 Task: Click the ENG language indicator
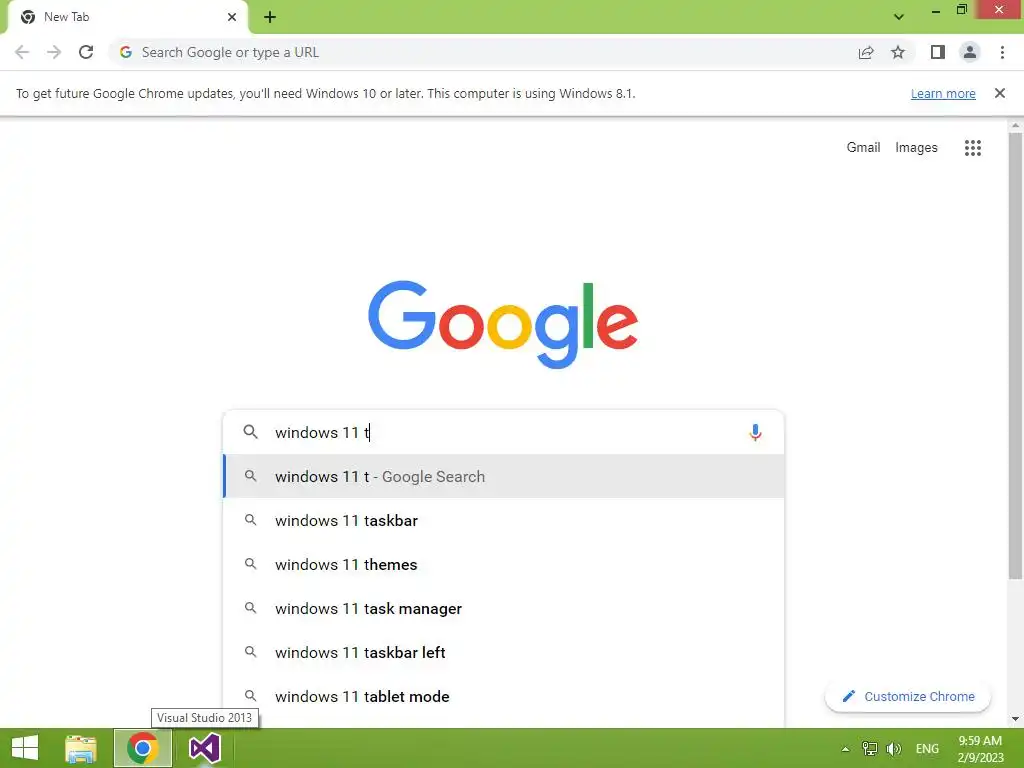coord(927,749)
